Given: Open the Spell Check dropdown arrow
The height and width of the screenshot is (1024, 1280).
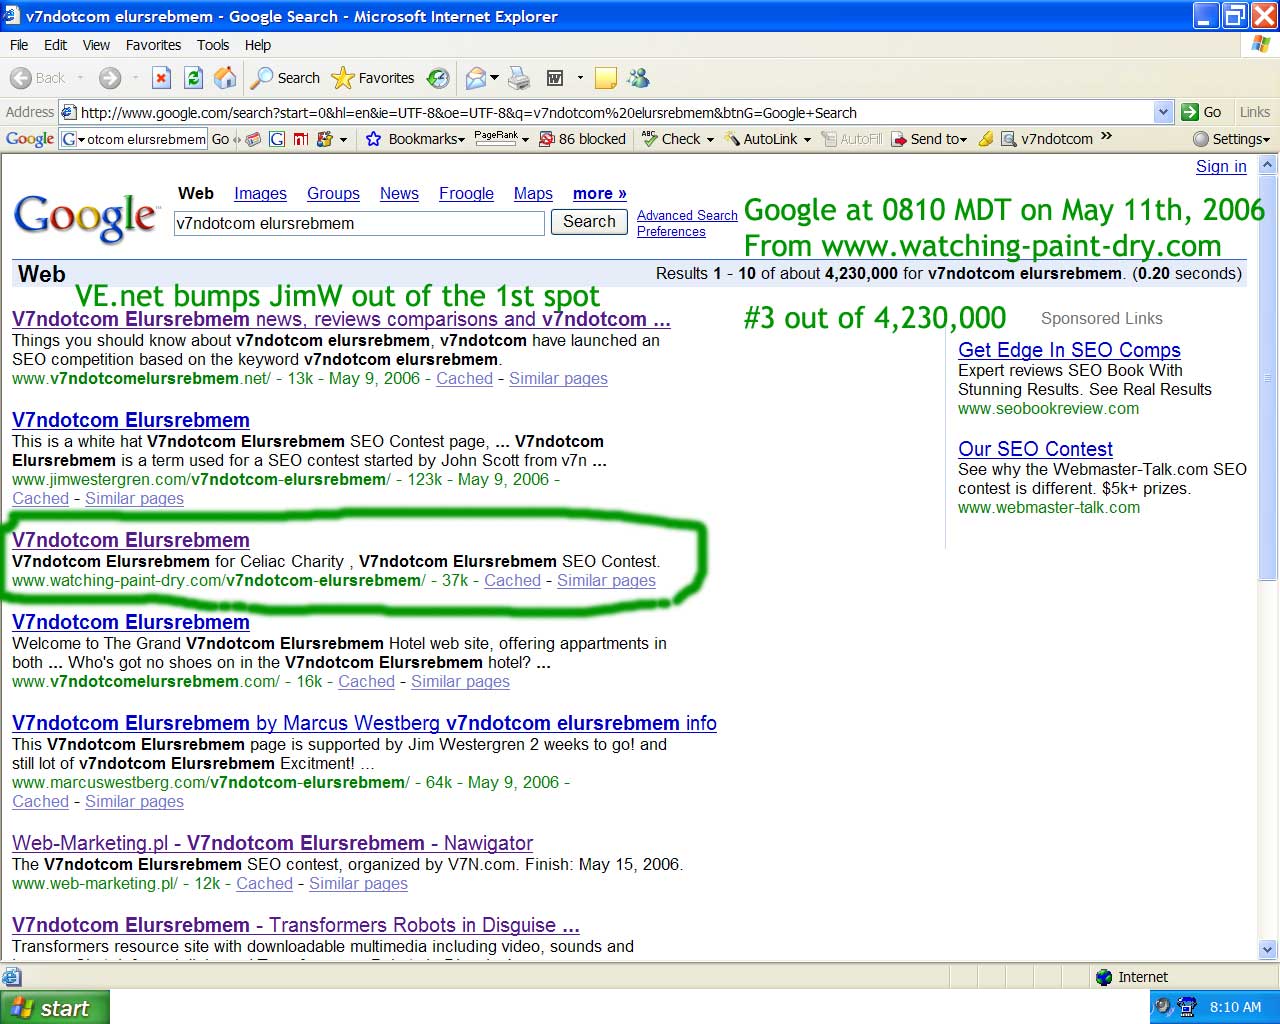Looking at the screenshot, I should pyautogui.click(x=710, y=139).
